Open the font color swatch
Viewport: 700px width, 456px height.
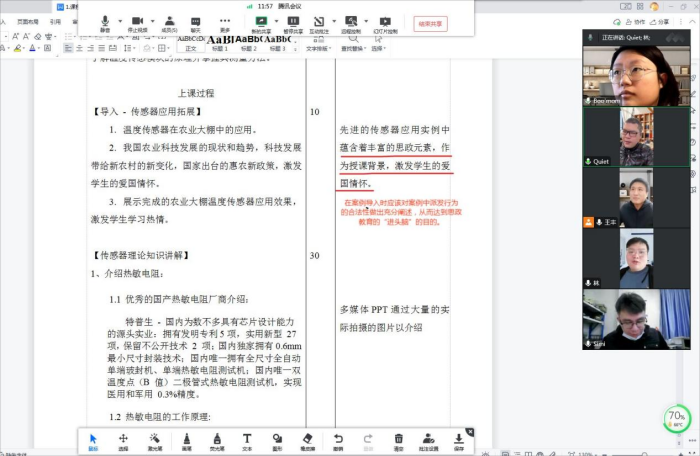tap(33, 48)
